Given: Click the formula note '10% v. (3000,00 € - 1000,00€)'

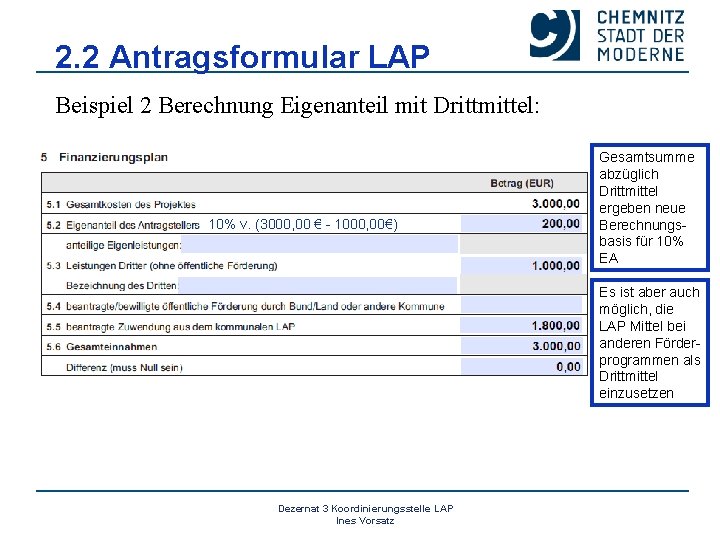Looking at the screenshot, I should click(x=303, y=224).
